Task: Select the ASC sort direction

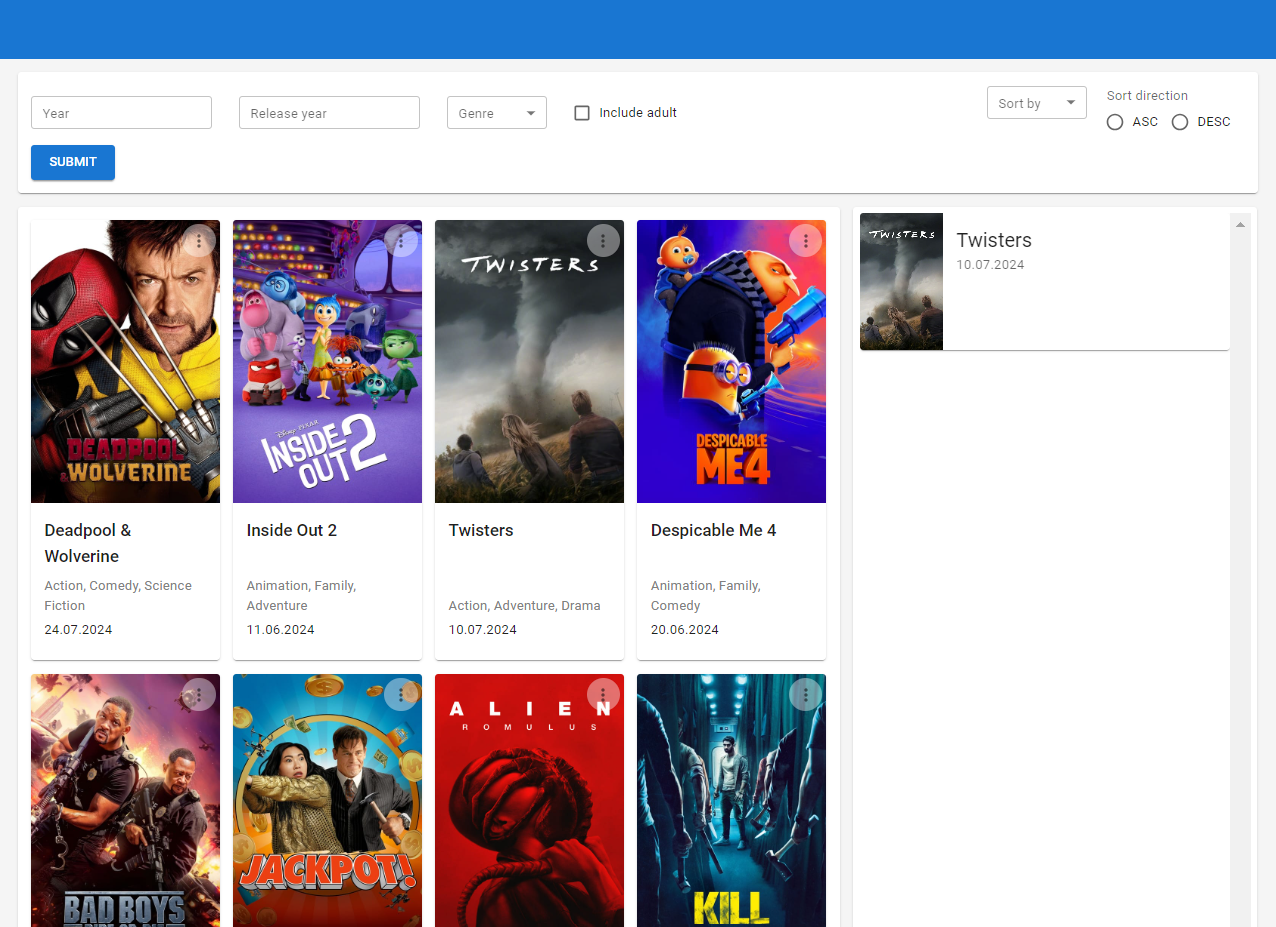Action: pyautogui.click(x=1115, y=122)
